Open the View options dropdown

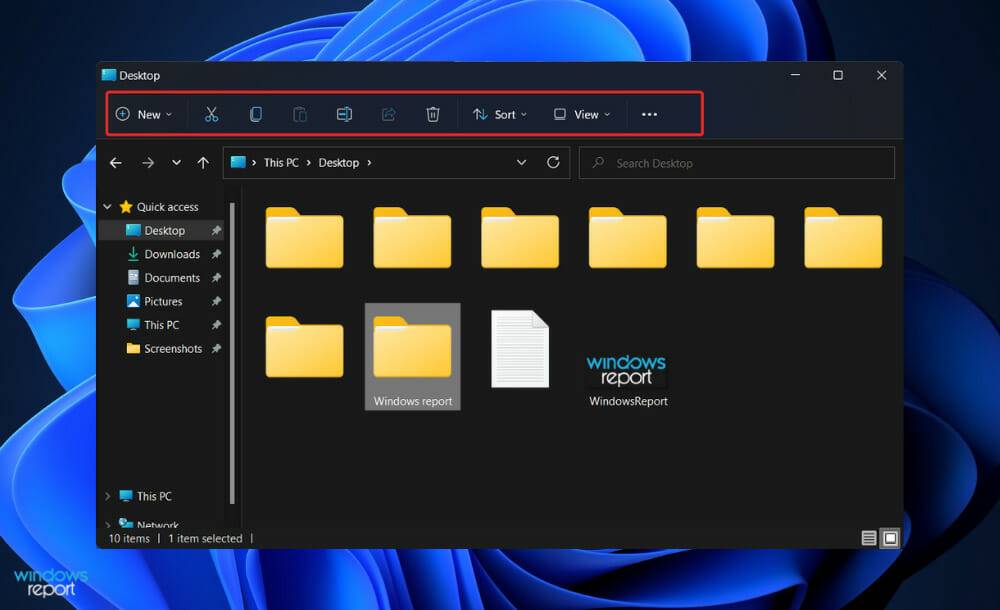click(x=581, y=114)
